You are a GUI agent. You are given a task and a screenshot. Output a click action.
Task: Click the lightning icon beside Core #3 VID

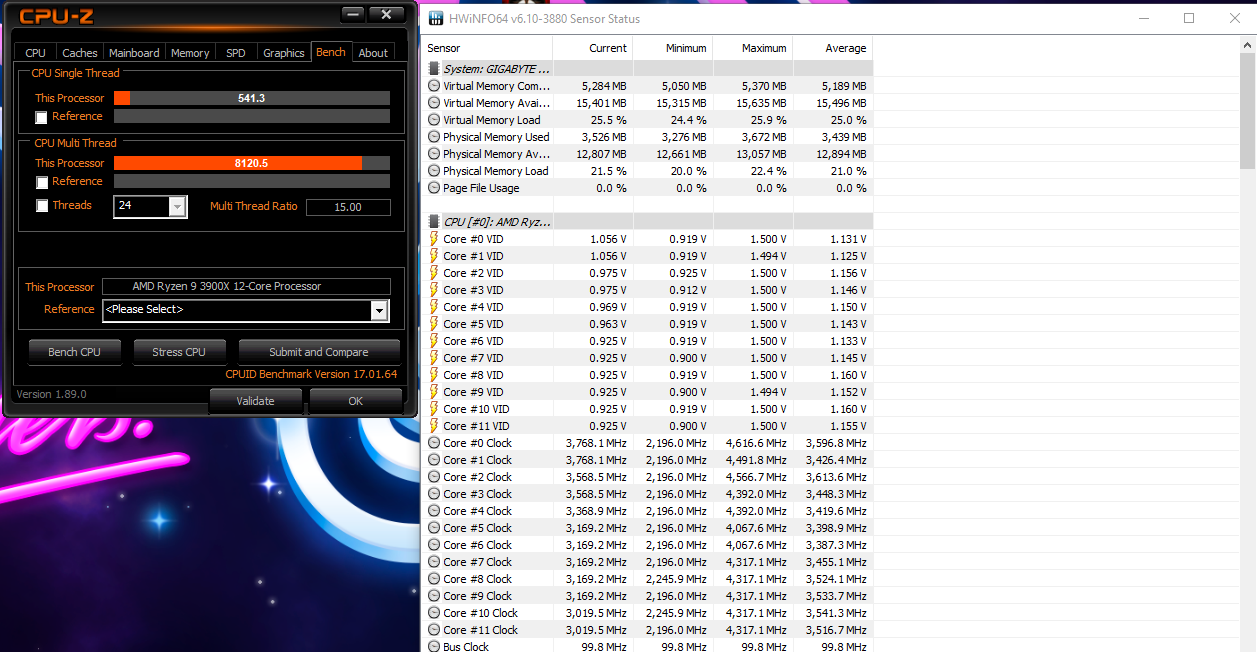434,290
